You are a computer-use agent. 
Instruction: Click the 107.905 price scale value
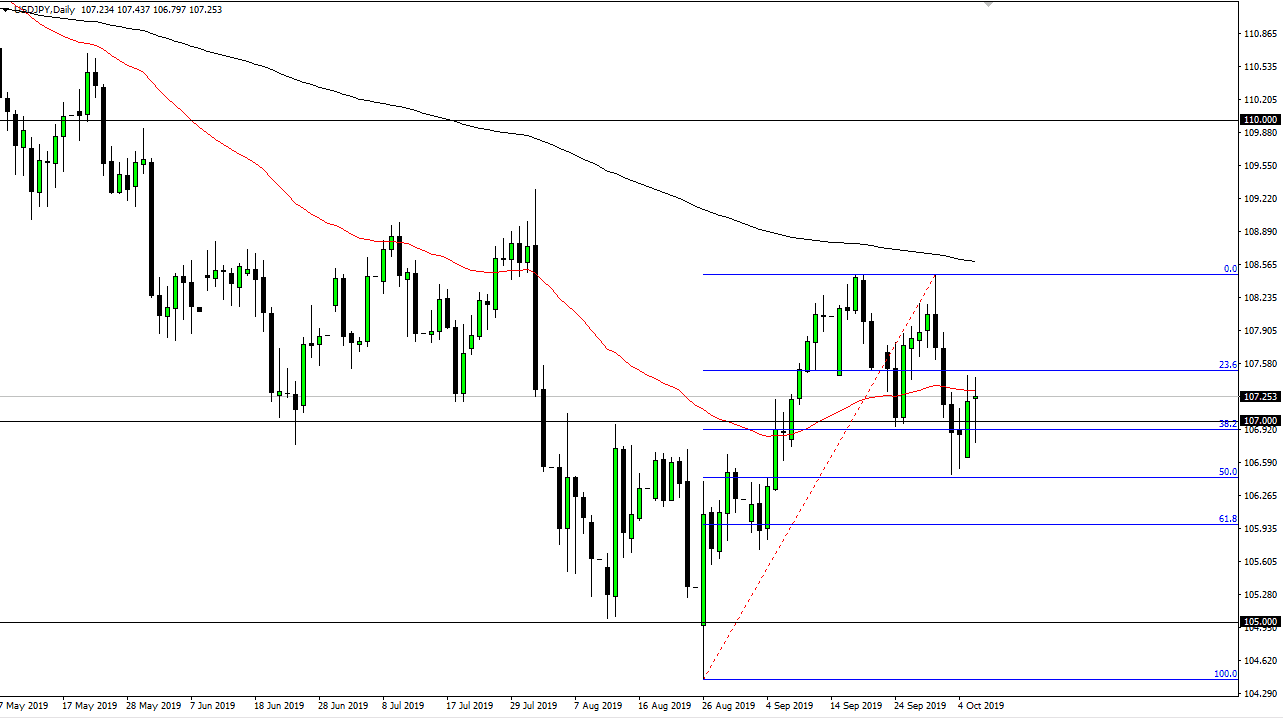pos(1262,331)
